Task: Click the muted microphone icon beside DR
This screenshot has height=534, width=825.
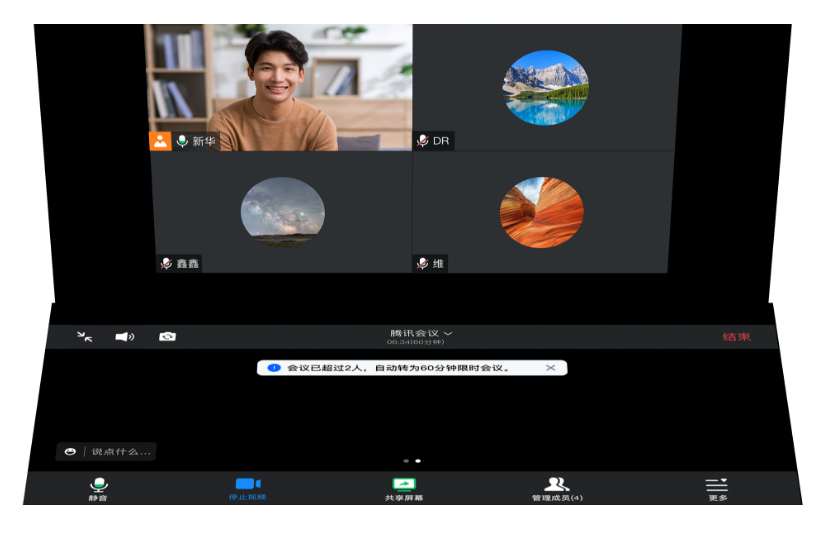Action: pos(422,141)
